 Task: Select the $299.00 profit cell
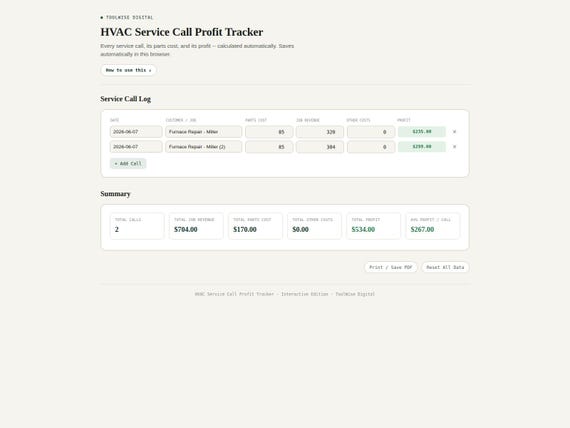tap(422, 147)
